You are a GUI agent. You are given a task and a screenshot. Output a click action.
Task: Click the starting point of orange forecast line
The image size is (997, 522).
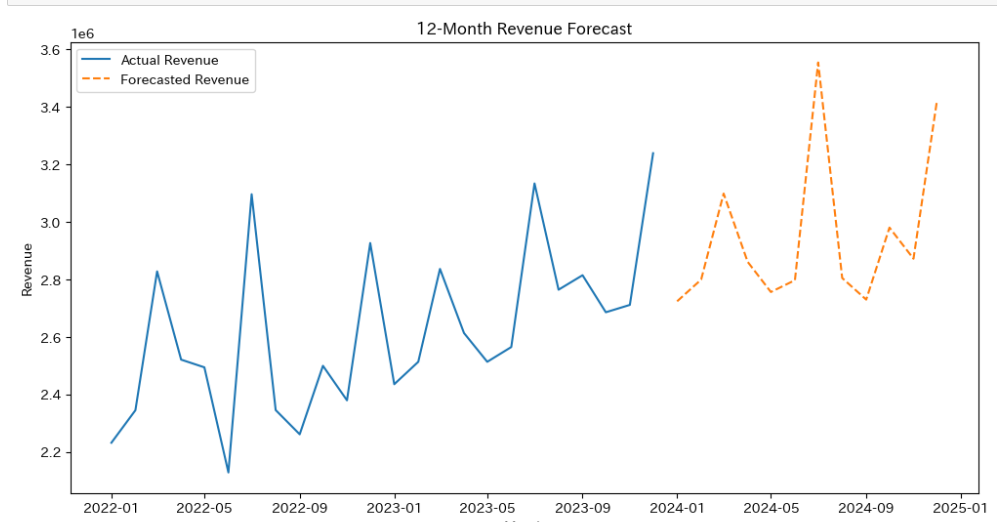[677, 301]
